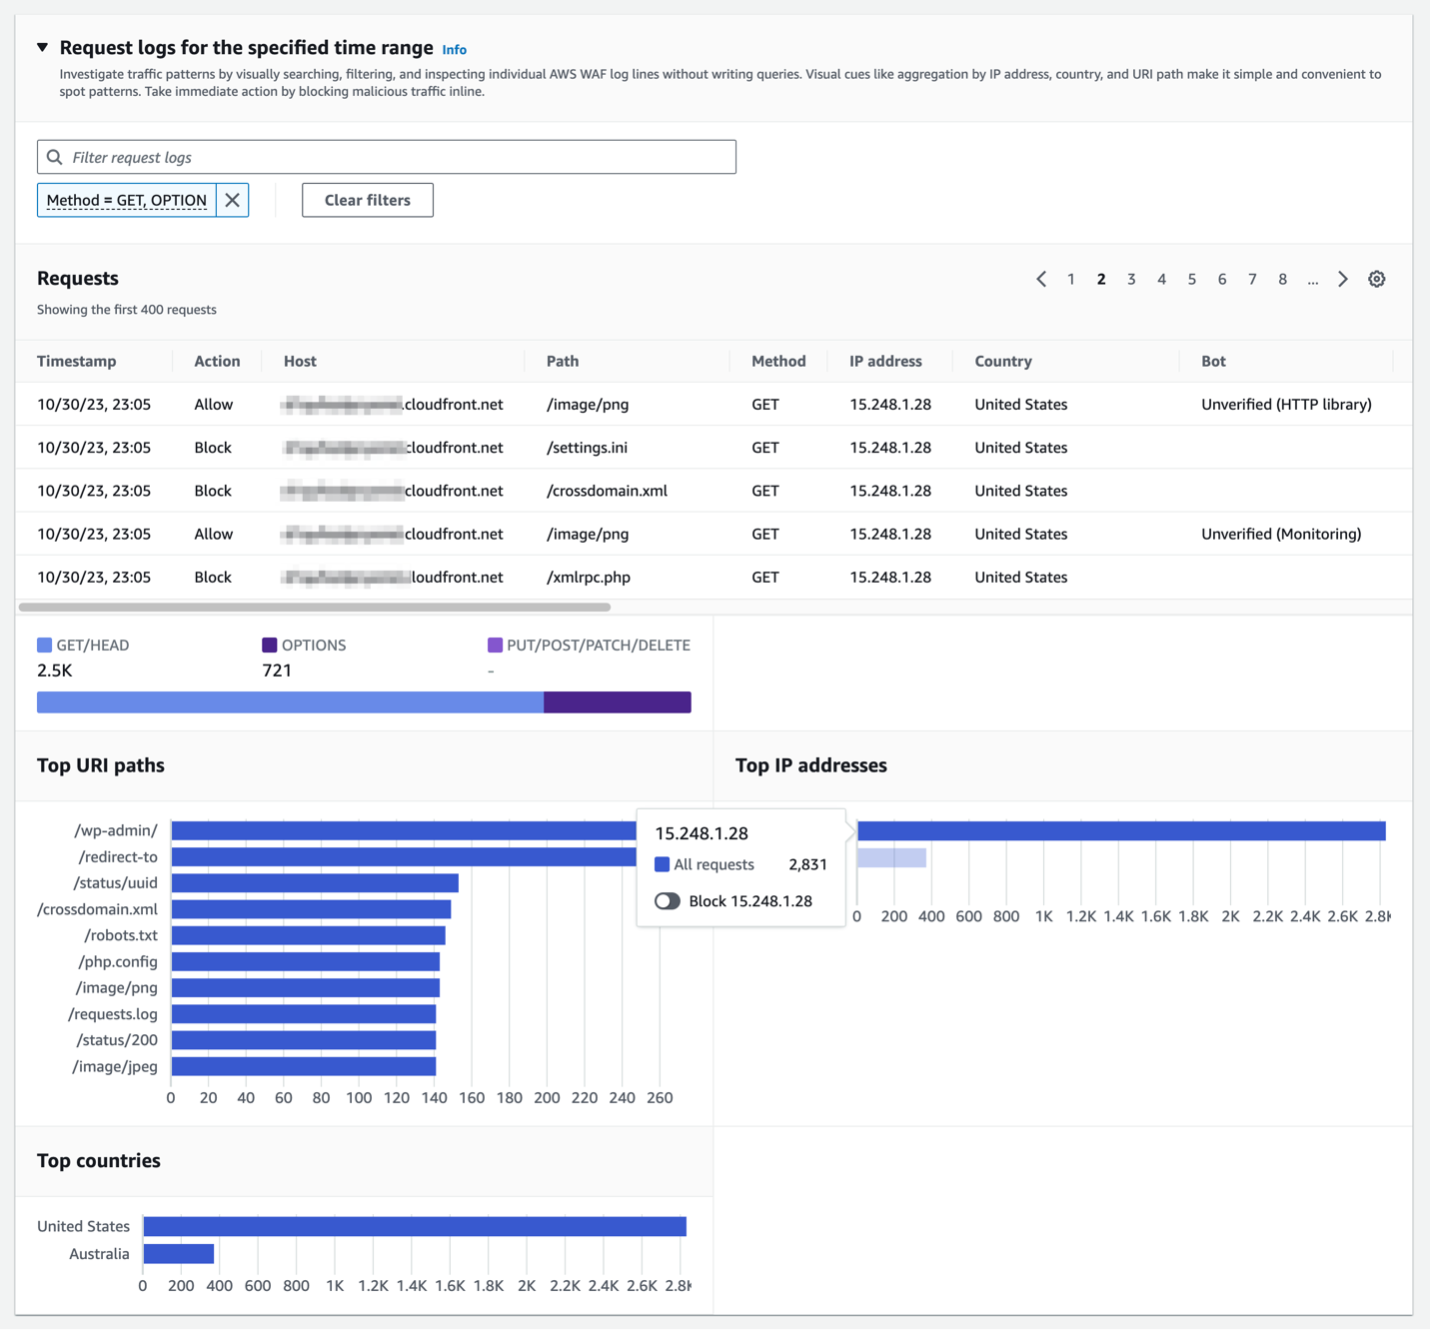Click the Unverified (HTTP library) bot cell
The image size is (1430, 1332).
coord(1286,404)
